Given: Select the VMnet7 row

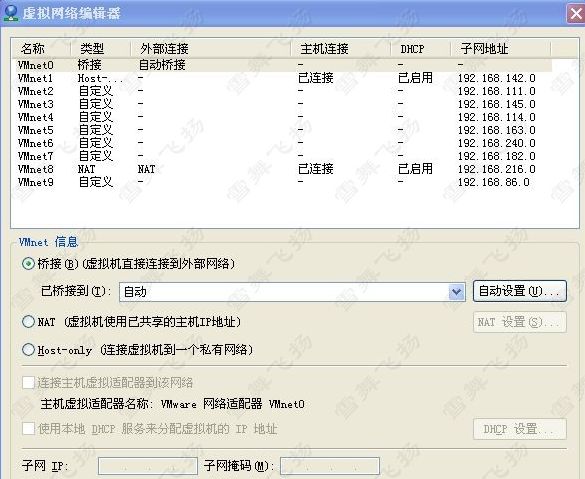Looking at the screenshot, I should [x=282, y=156].
